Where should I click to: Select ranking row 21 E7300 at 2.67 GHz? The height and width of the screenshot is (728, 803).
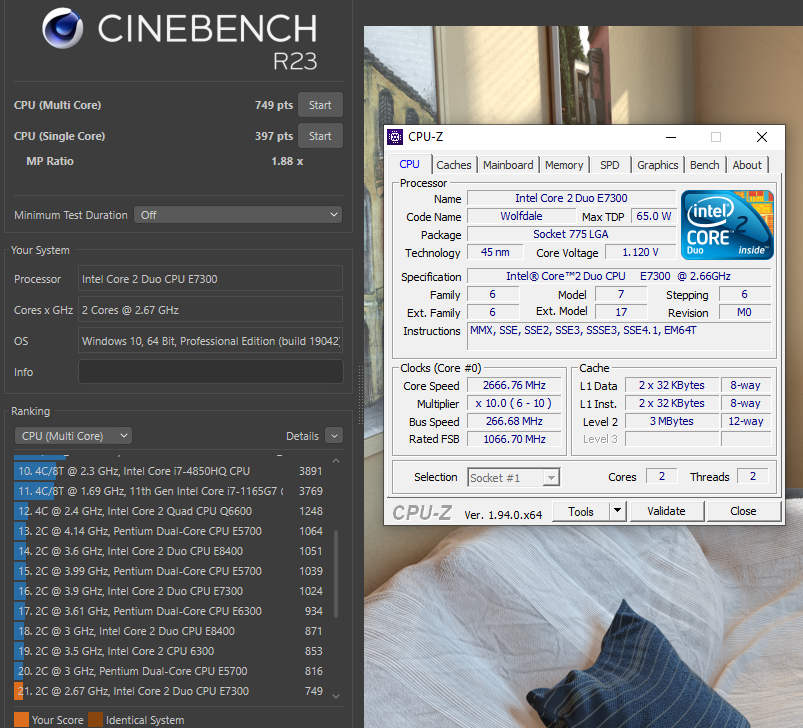(171, 691)
